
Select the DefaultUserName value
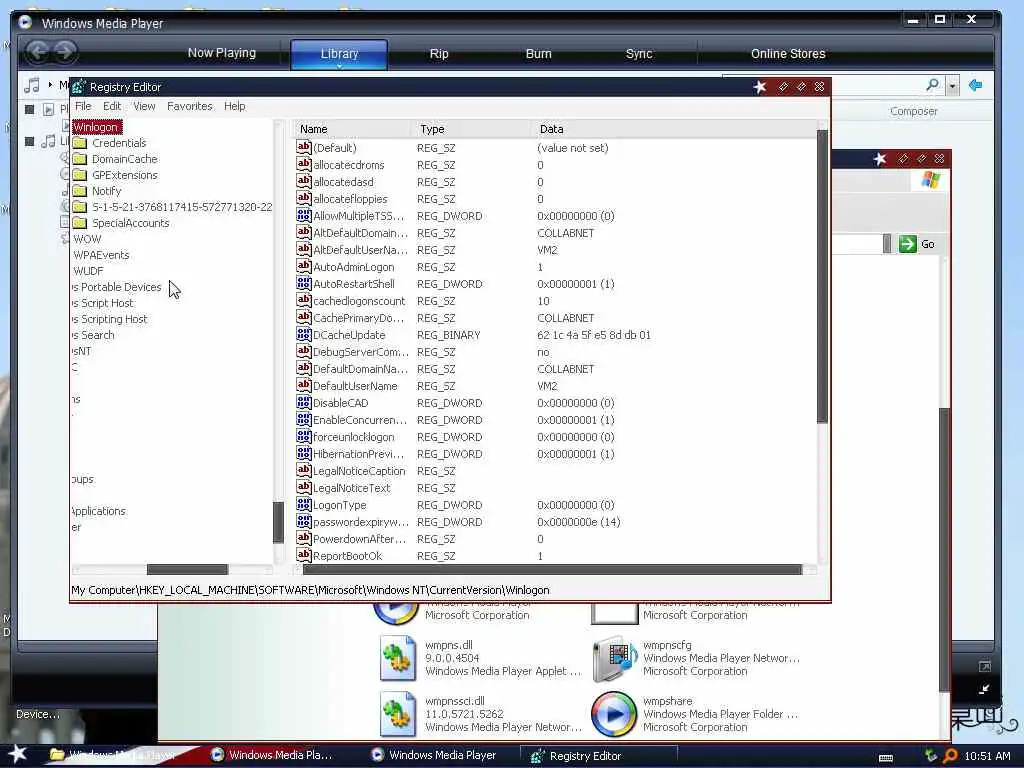click(355, 386)
